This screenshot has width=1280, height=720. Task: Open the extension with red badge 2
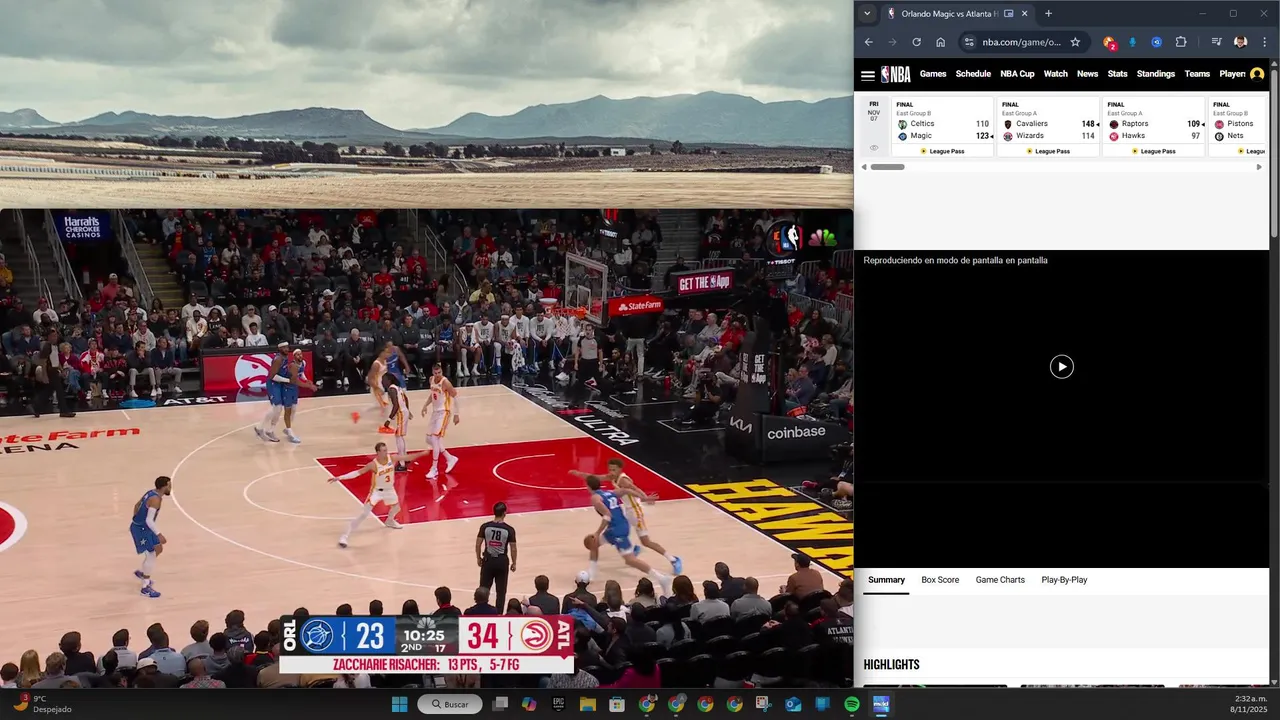(x=1109, y=42)
